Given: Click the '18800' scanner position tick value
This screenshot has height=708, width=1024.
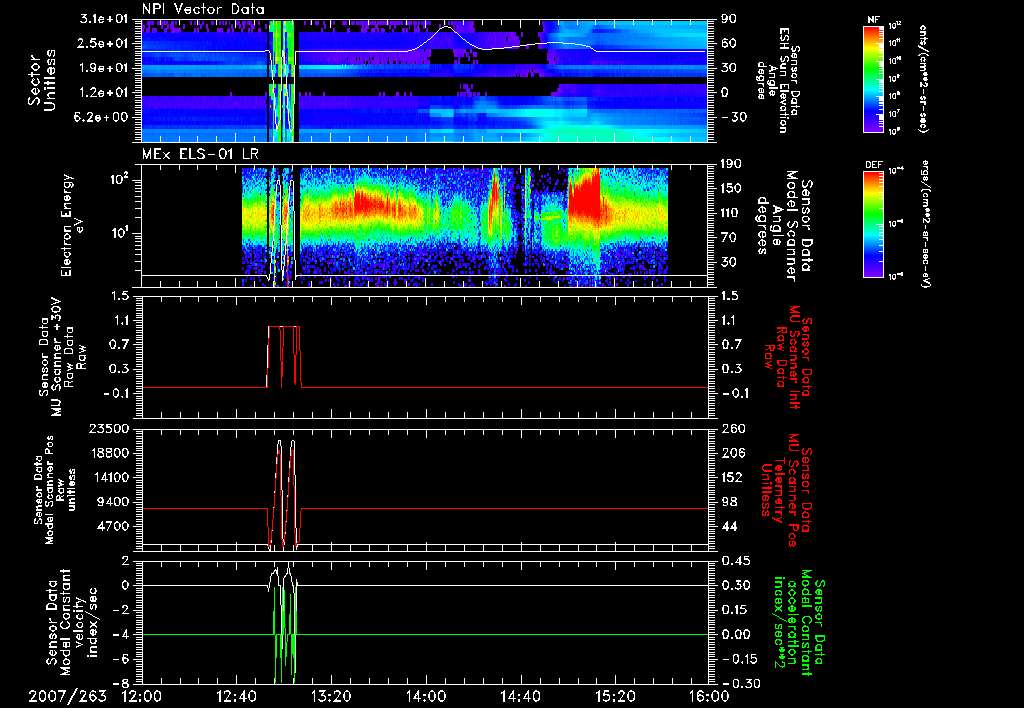Looking at the screenshot, I should (x=111, y=453).
